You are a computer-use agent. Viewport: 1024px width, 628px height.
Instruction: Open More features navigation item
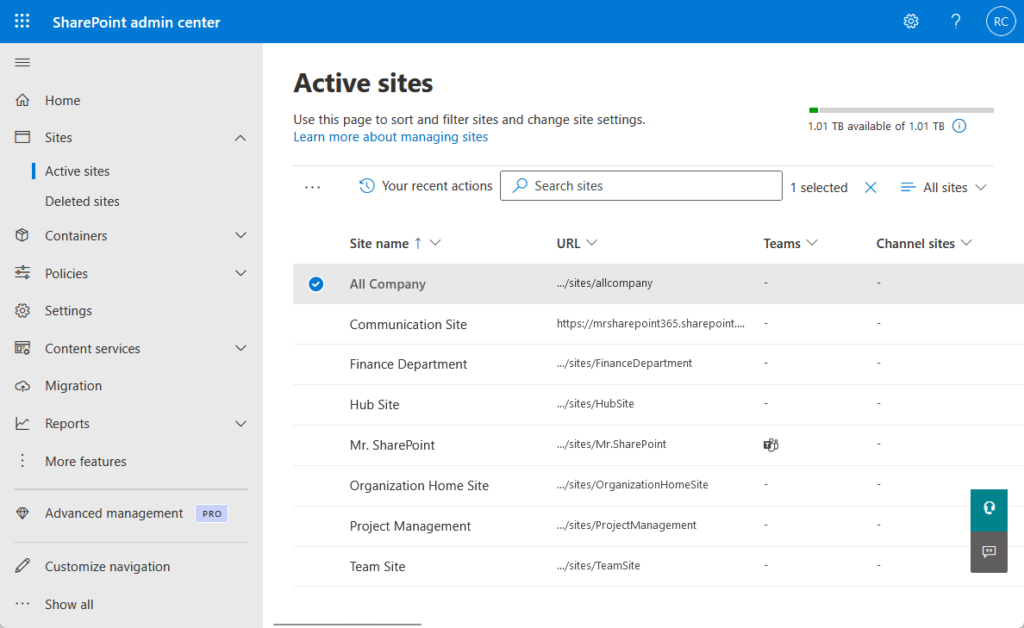click(x=86, y=461)
